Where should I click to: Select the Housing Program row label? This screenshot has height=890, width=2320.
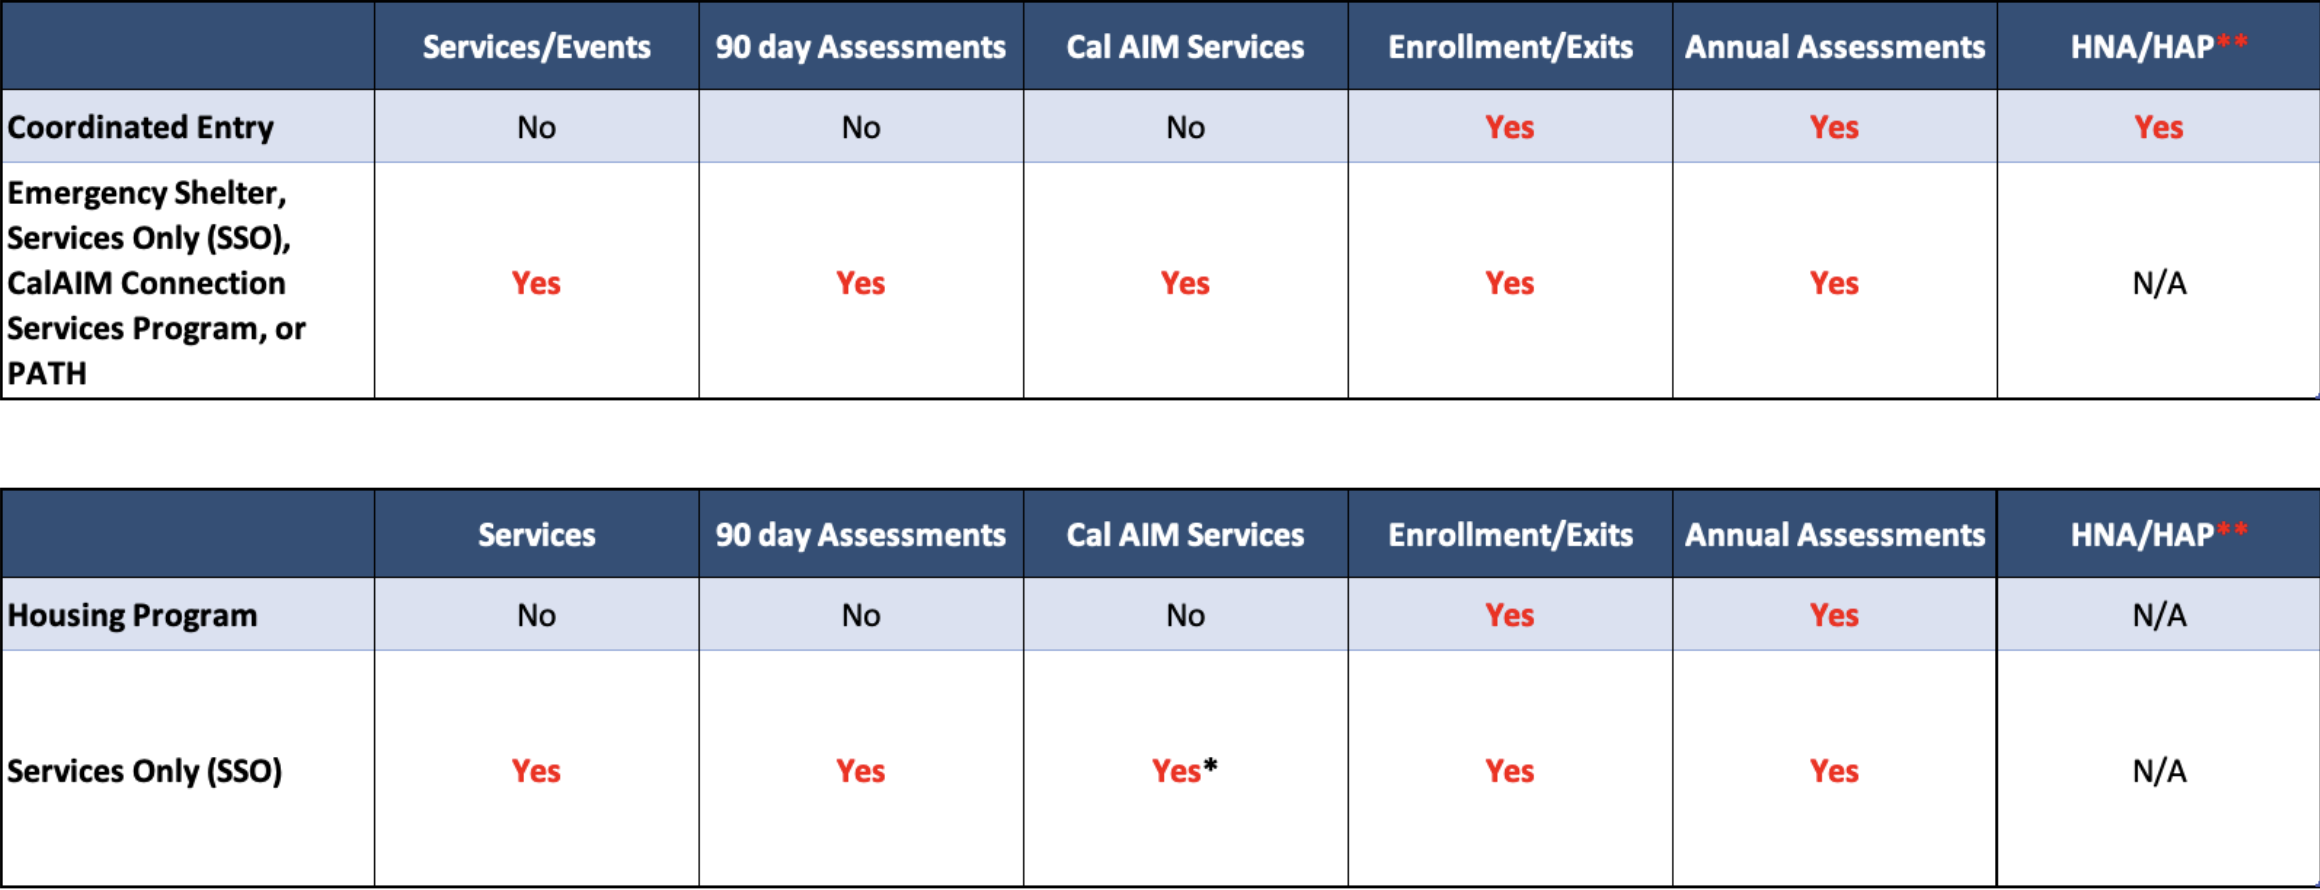coord(132,615)
